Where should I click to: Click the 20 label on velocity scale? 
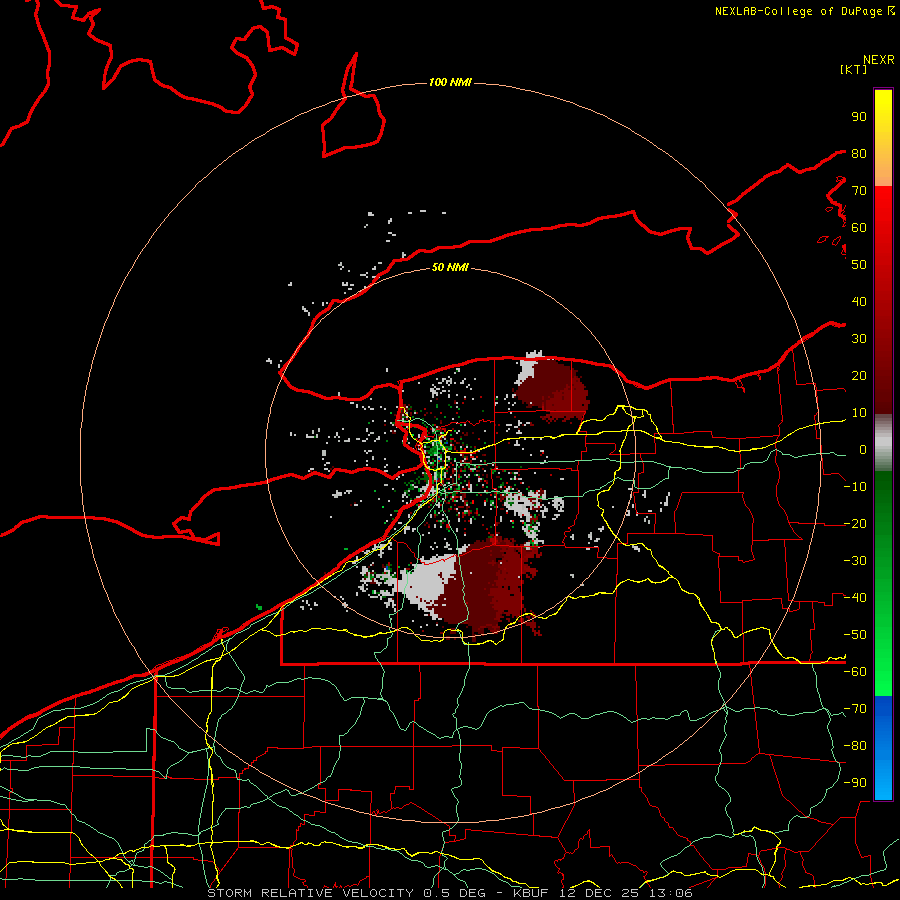(859, 376)
